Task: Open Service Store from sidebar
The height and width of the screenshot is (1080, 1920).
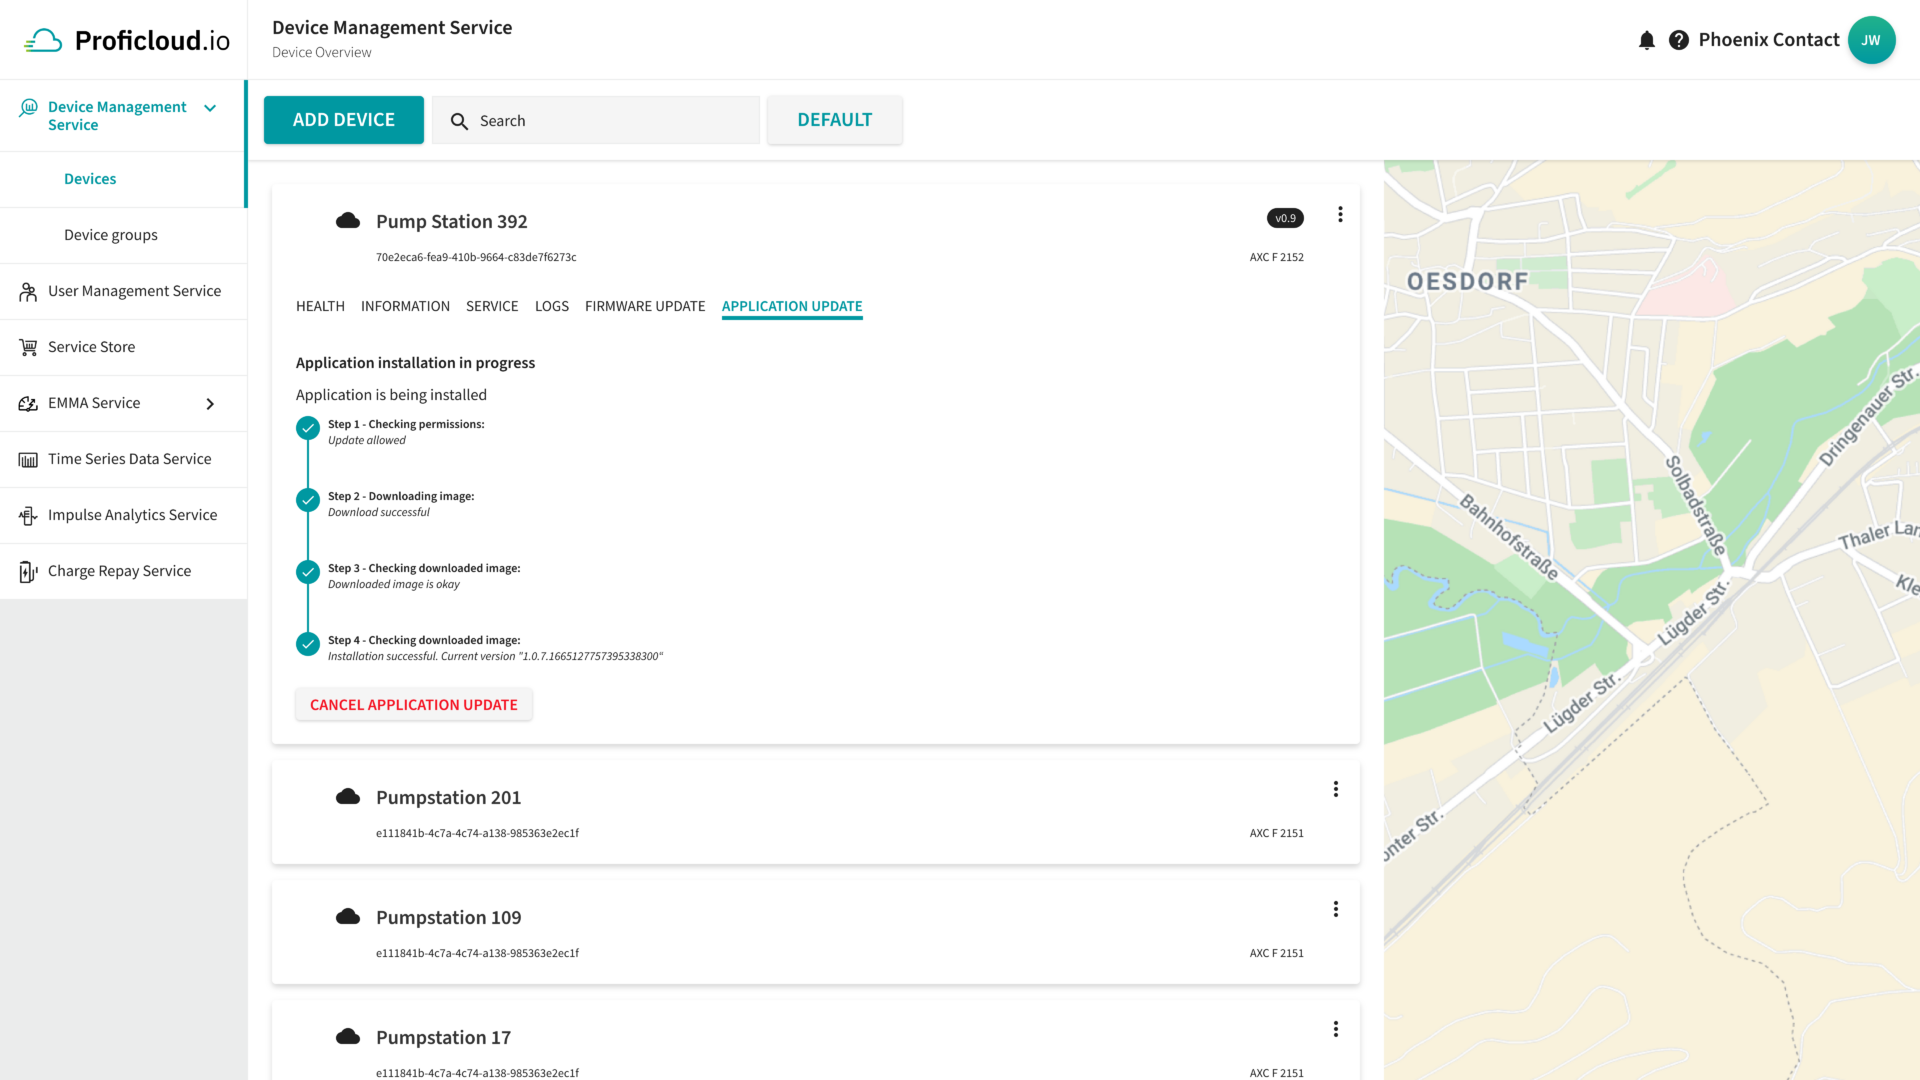Action: click(x=91, y=347)
